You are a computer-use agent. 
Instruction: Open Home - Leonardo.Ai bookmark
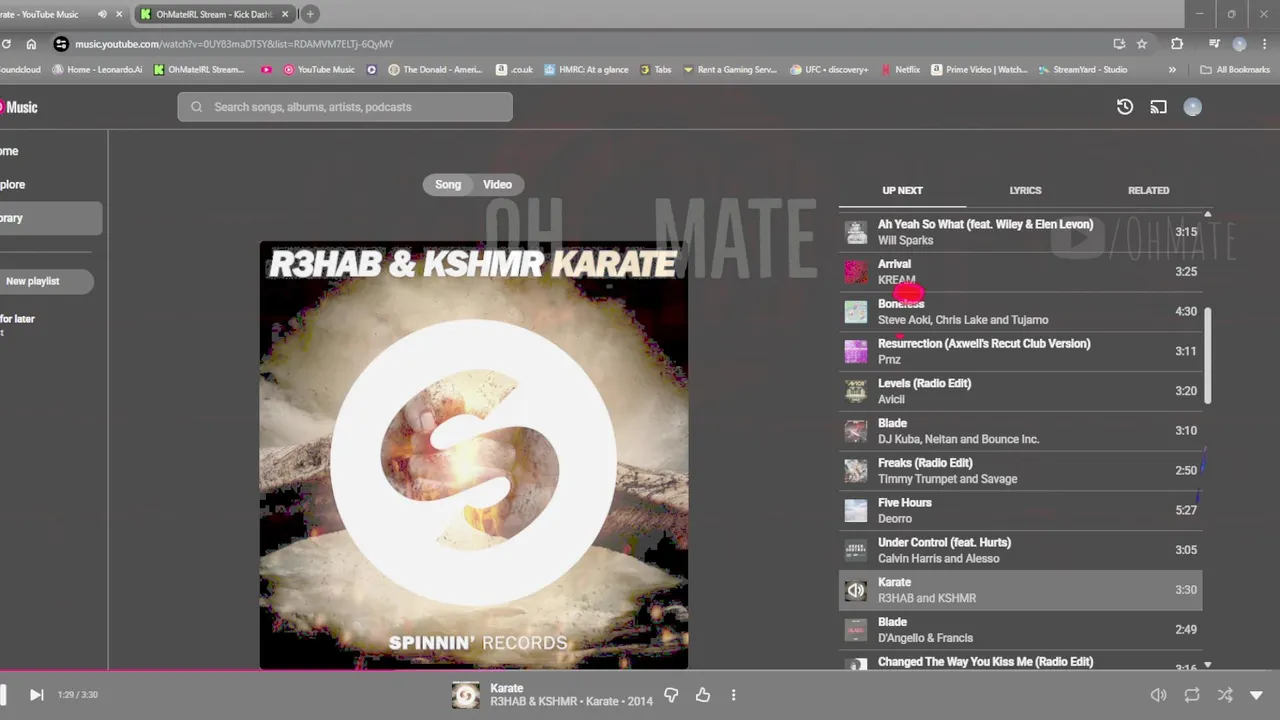96,70
